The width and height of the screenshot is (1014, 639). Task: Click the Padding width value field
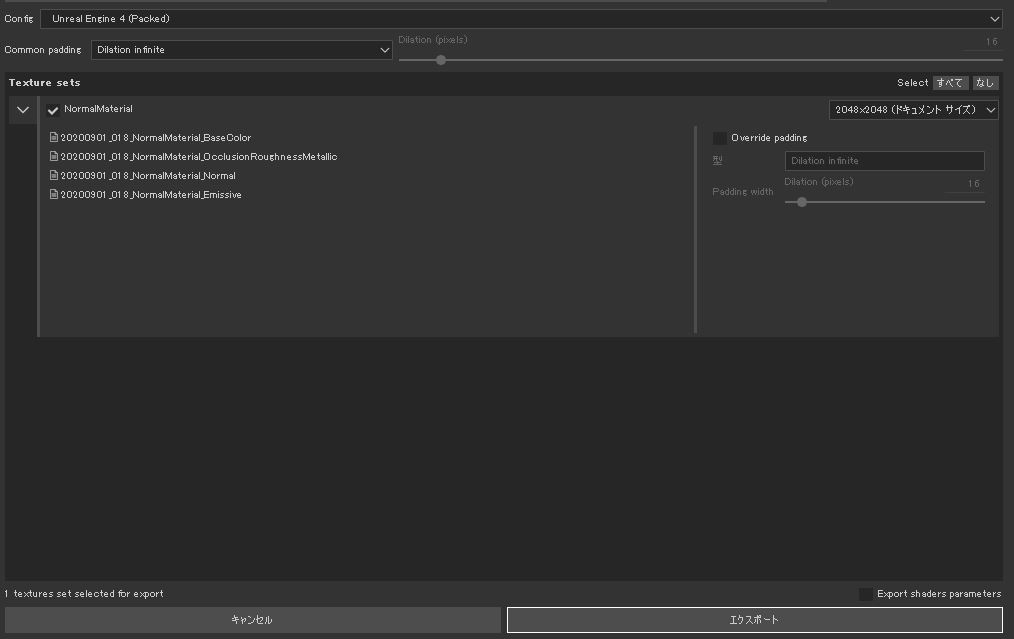point(965,184)
